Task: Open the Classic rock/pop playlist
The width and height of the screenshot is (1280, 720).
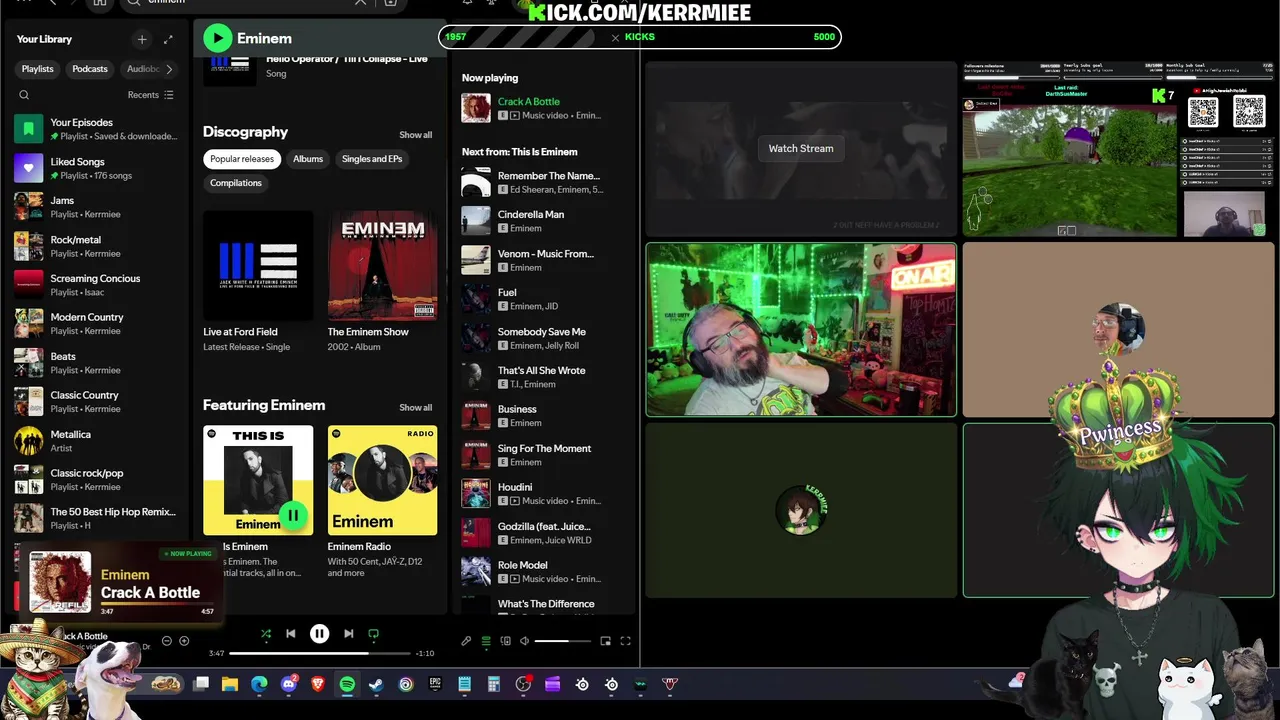Action: pos(97,480)
